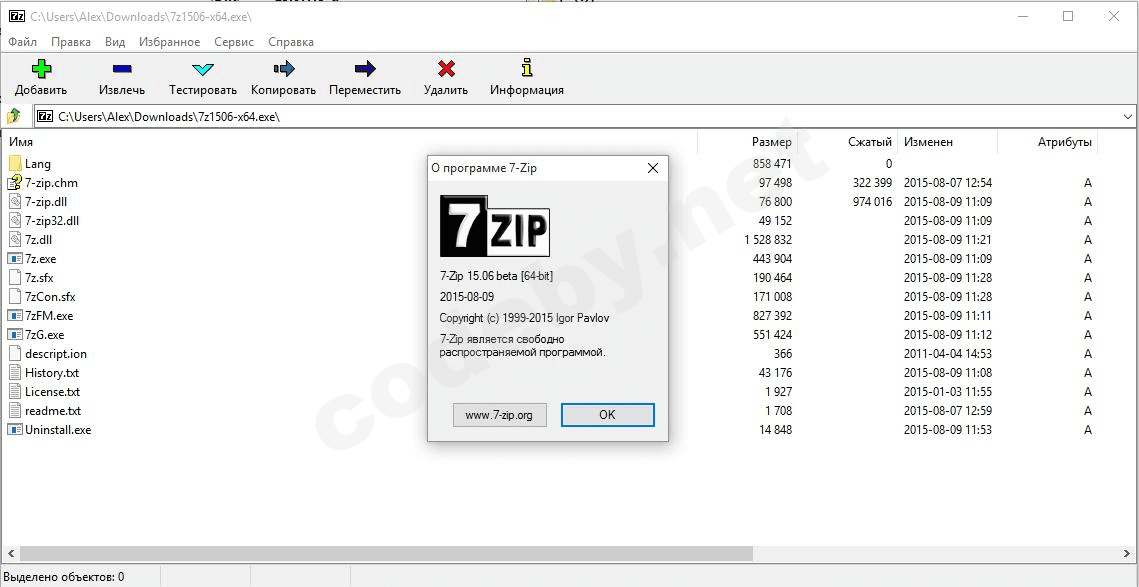1139x587 pixels.
Task: Click the size value 366
Action: (782, 354)
